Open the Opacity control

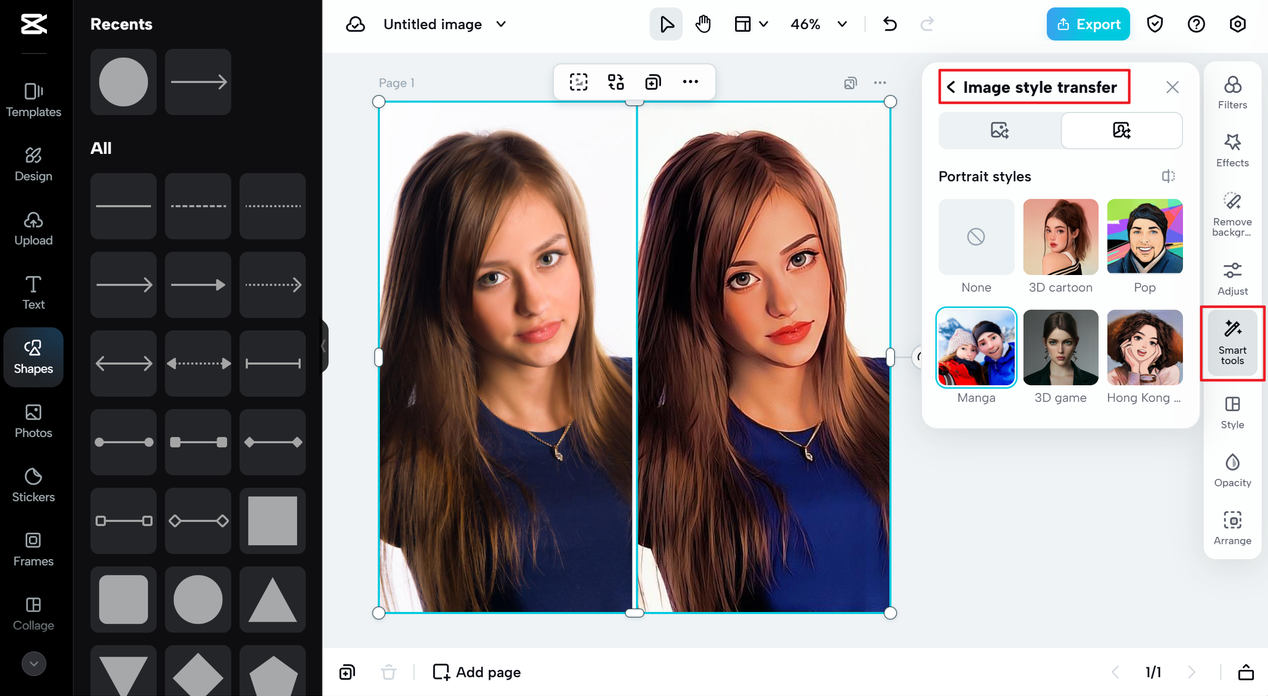click(1232, 470)
